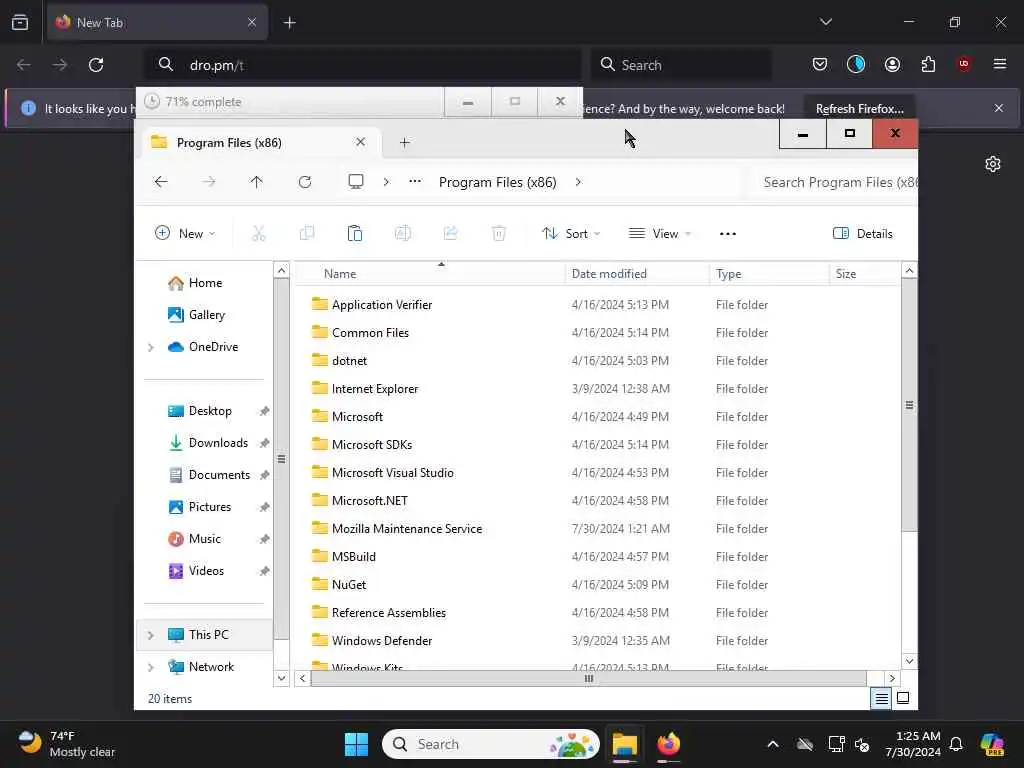The width and height of the screenshot is (1024, 768).
Task: Open the New dropdown in Explorer
Action: coord(185,233)
